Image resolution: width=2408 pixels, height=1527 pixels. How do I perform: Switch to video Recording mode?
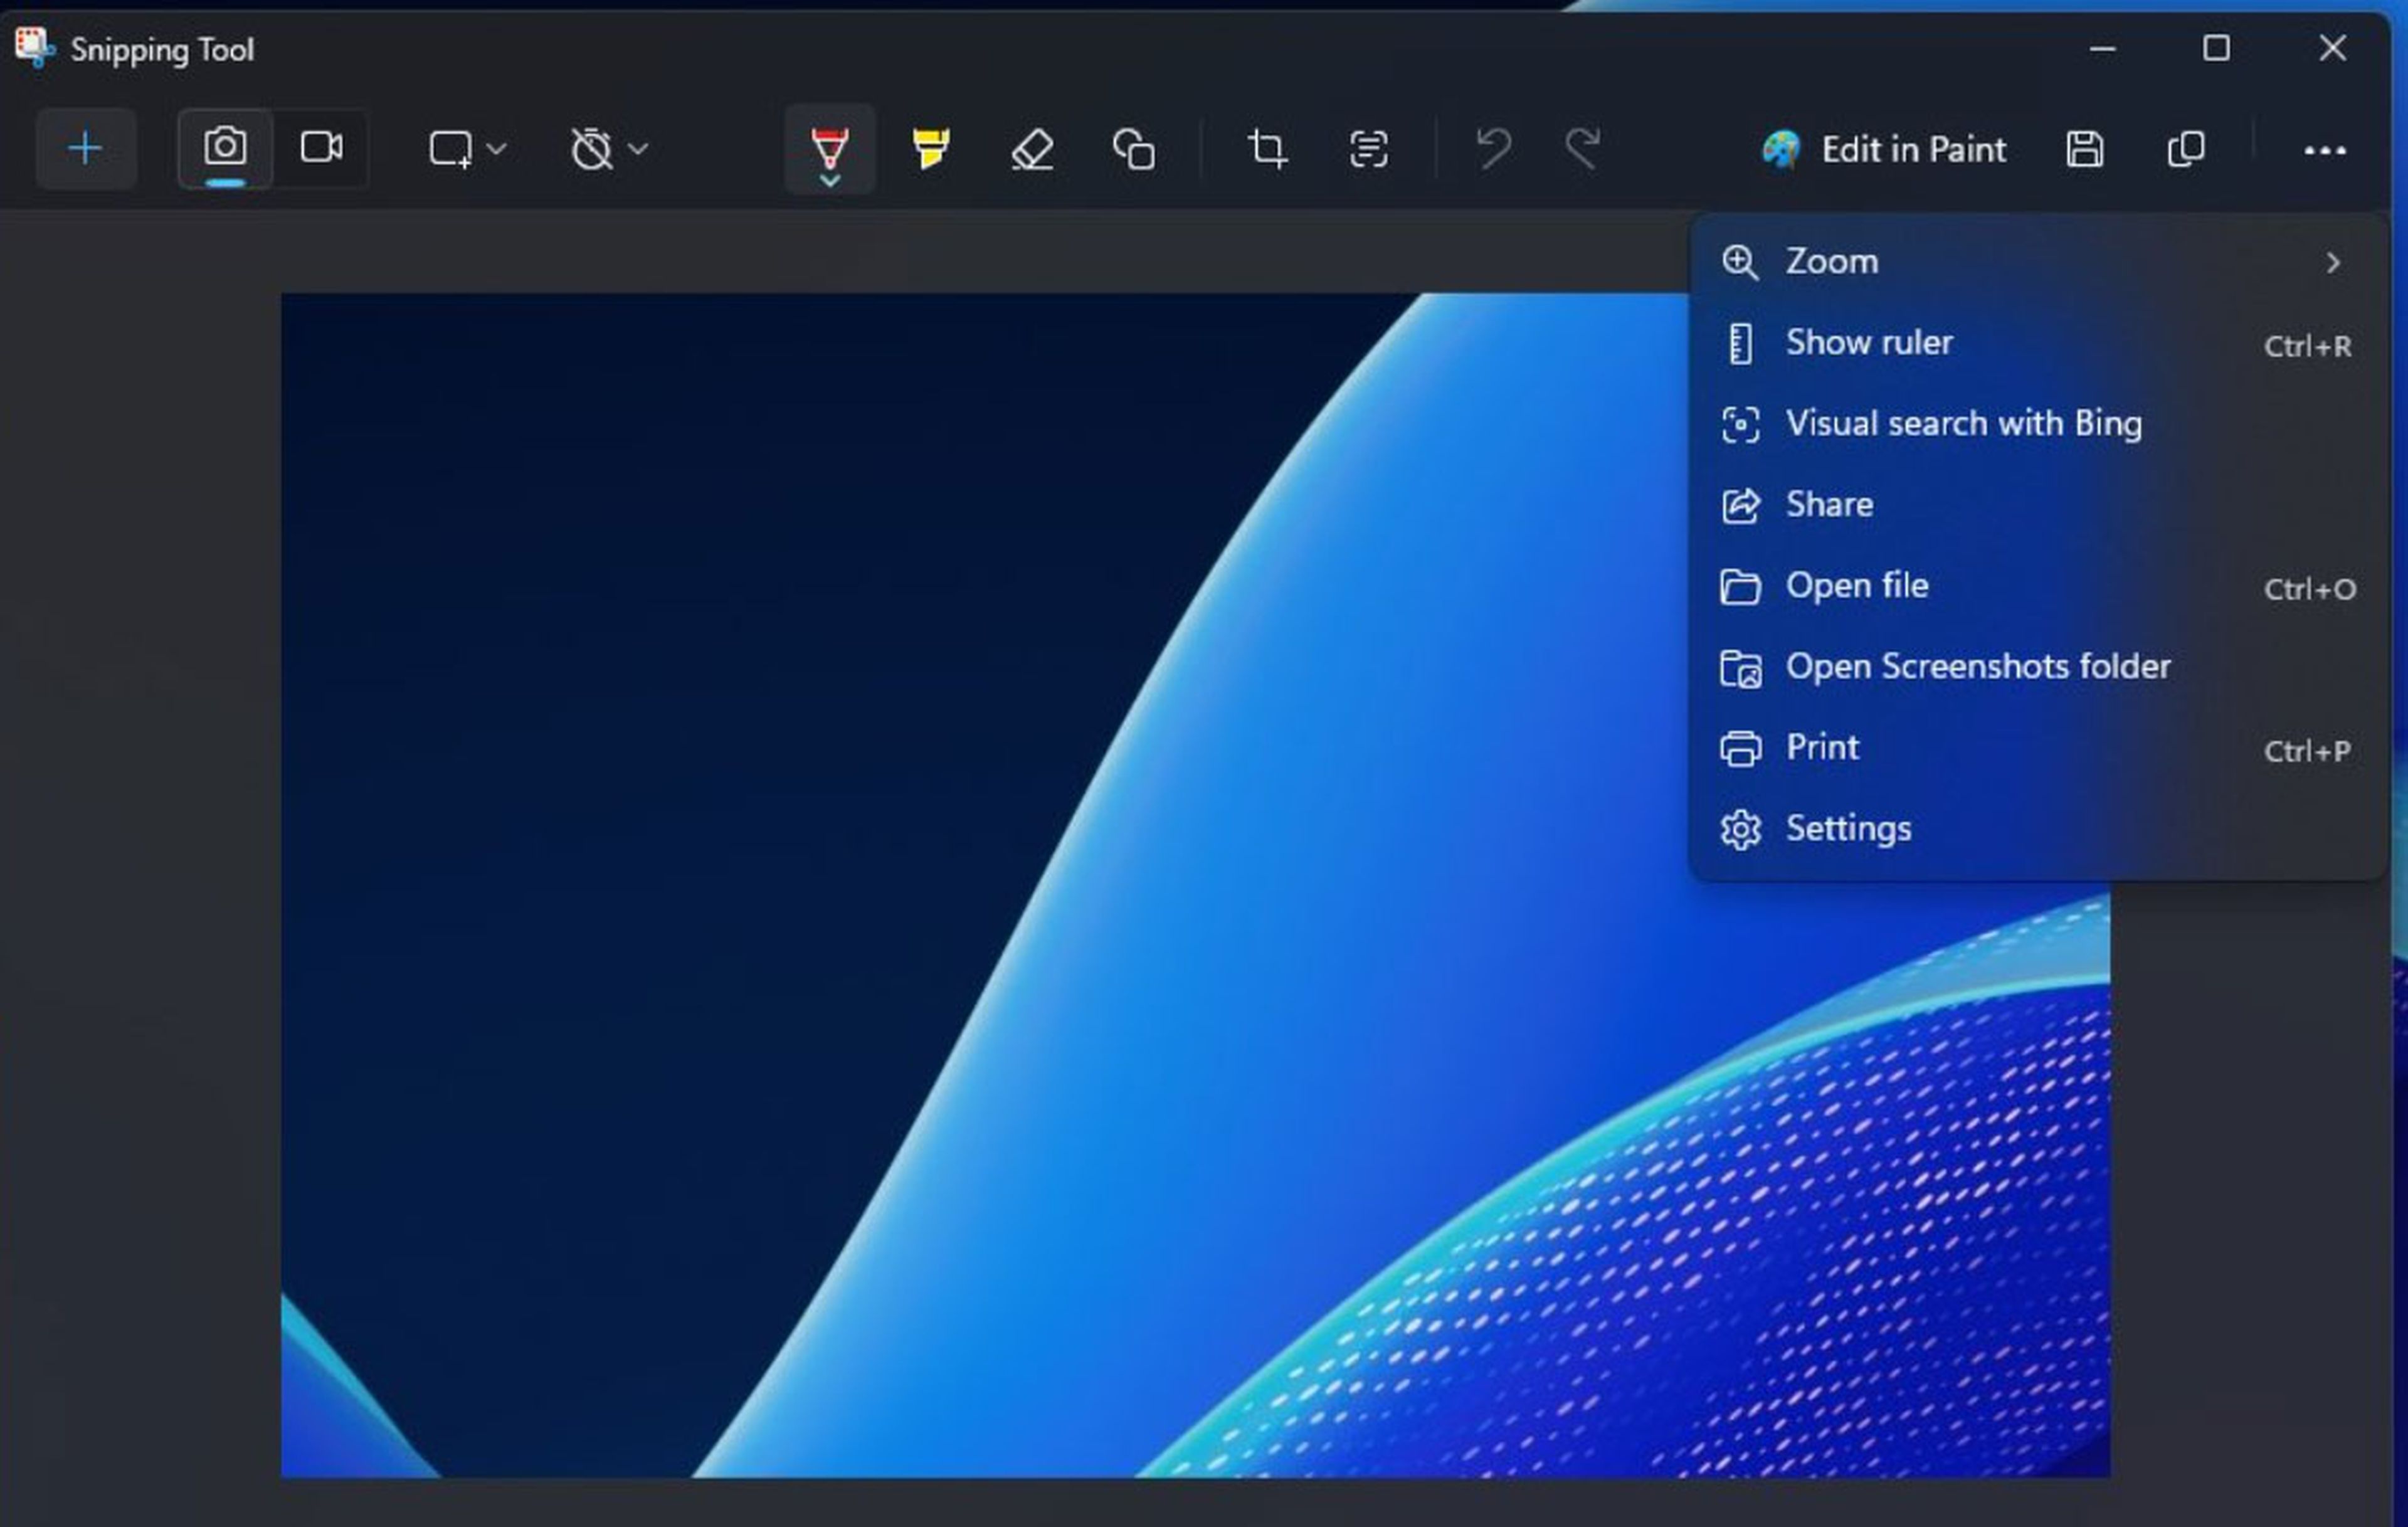(x=323, y=147)
